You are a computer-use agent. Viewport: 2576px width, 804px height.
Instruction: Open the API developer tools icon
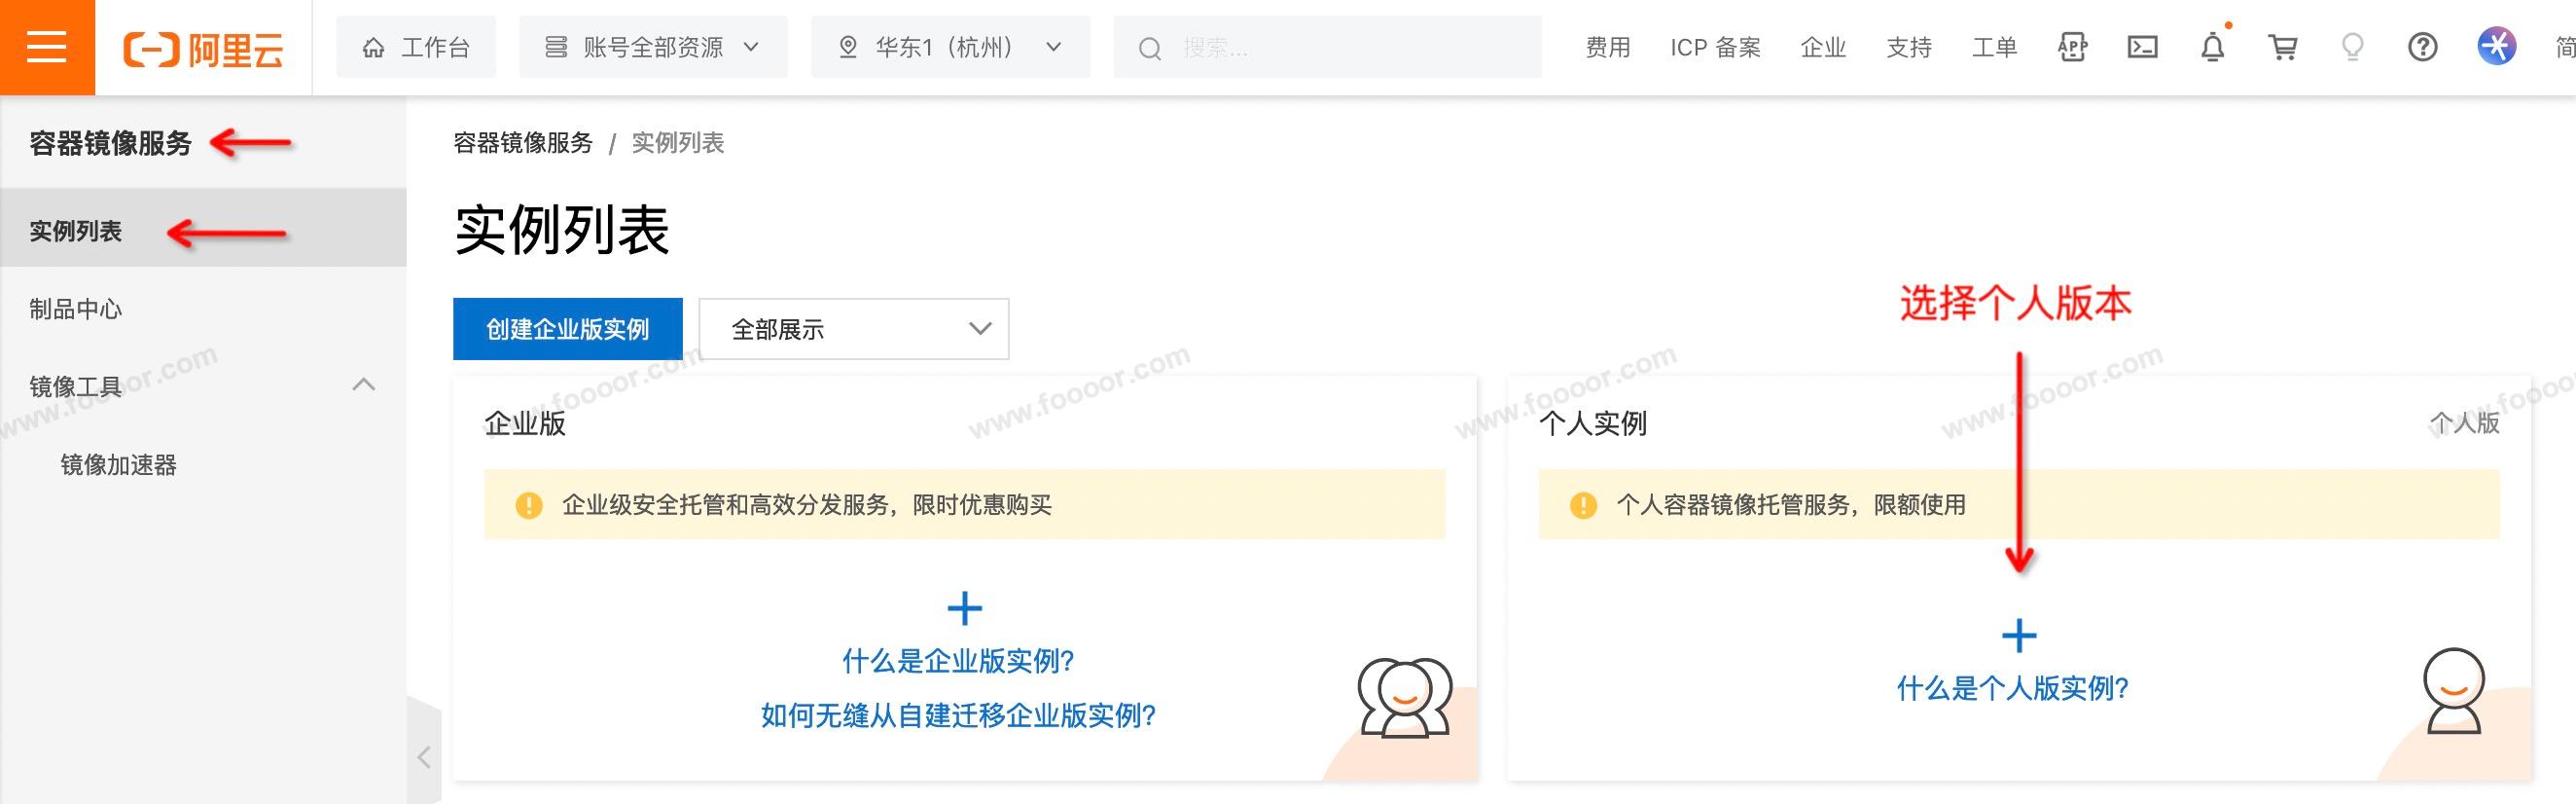[2072, 47]
